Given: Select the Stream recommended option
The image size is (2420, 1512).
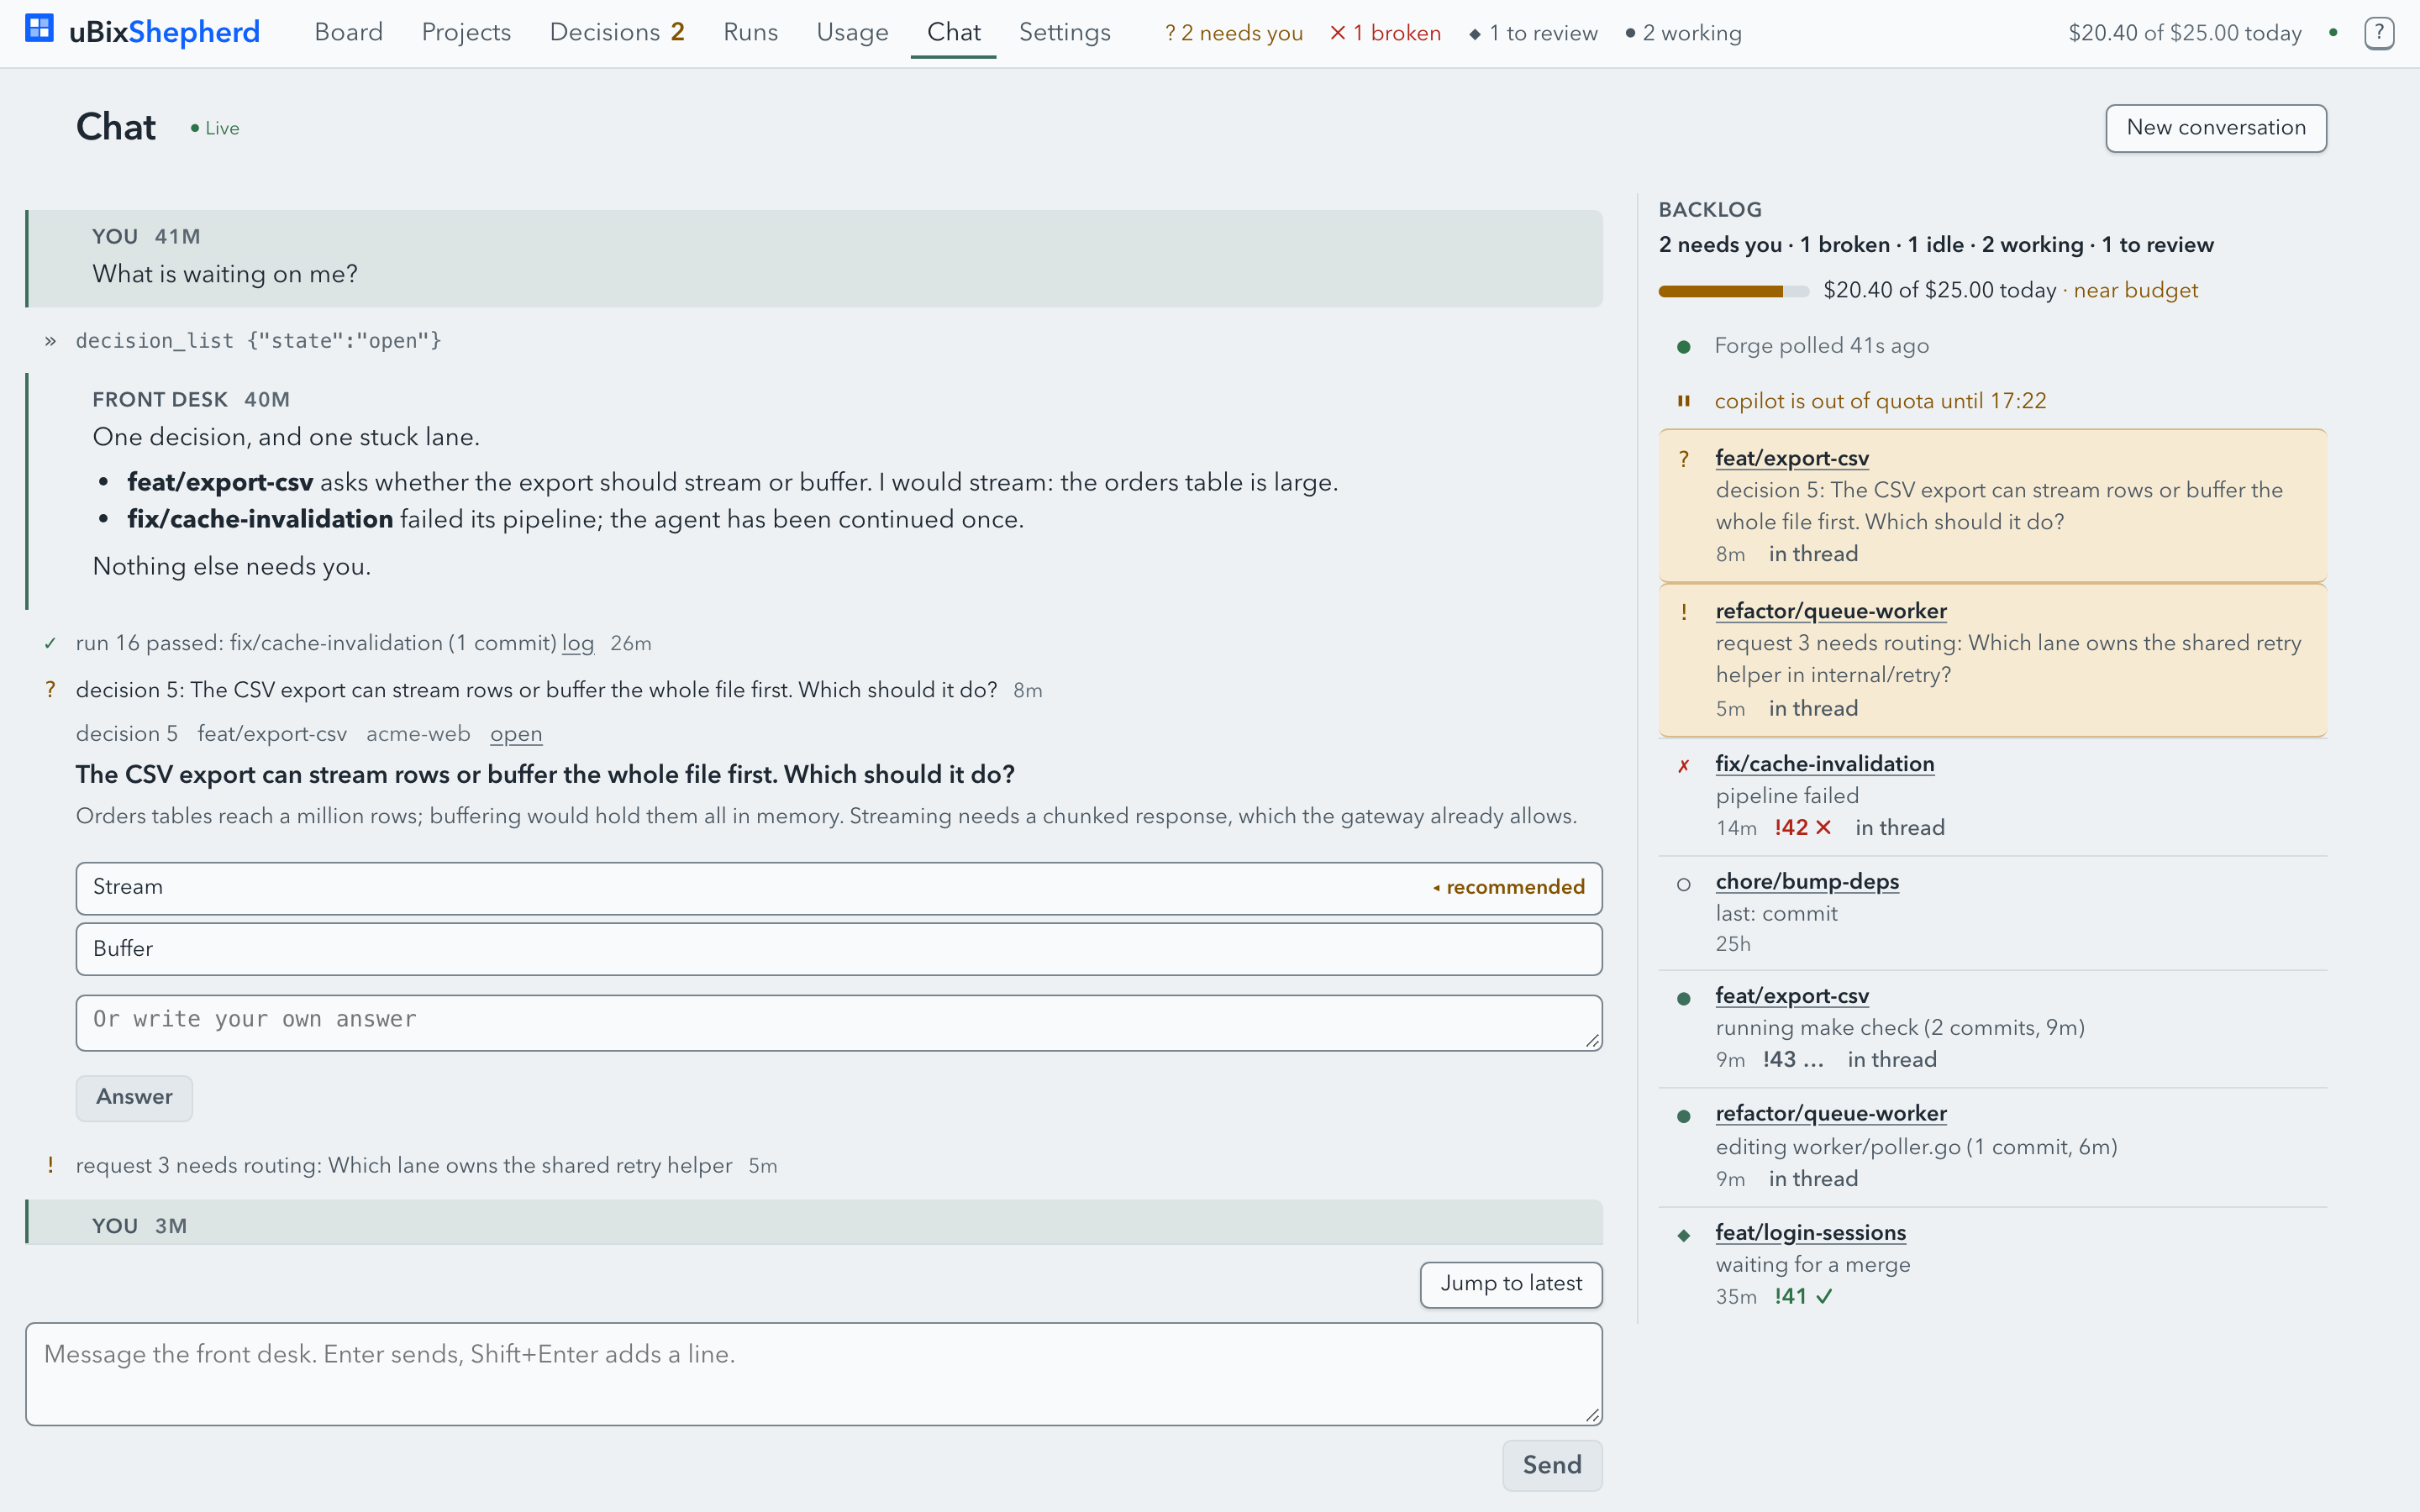Looking at the screenshot, I should click(839, 888).
